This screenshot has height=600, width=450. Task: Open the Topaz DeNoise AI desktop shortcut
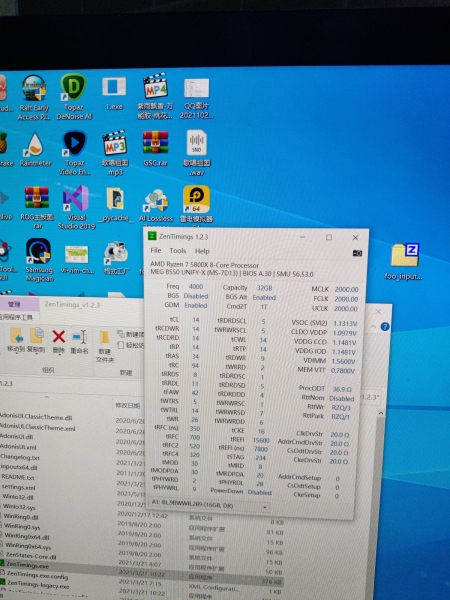click(73, 97)
